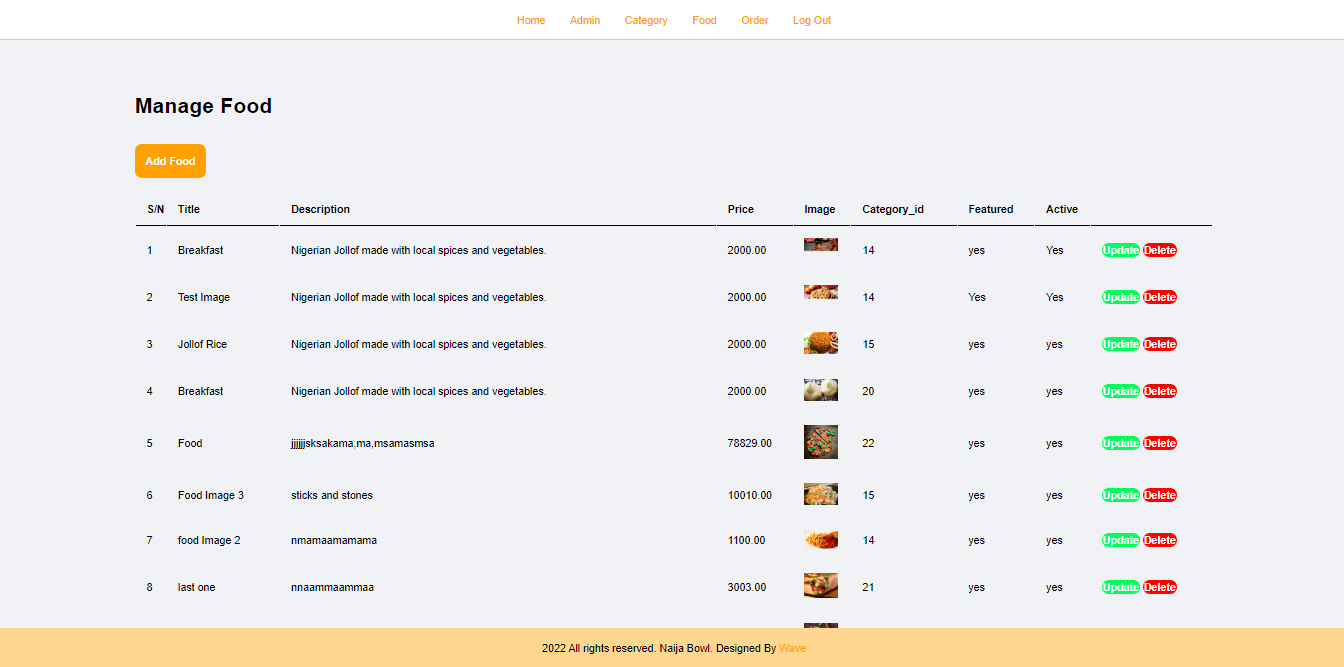
Task: Click the thumbnail for item 5 Food
Action: (x=821, y=442)
